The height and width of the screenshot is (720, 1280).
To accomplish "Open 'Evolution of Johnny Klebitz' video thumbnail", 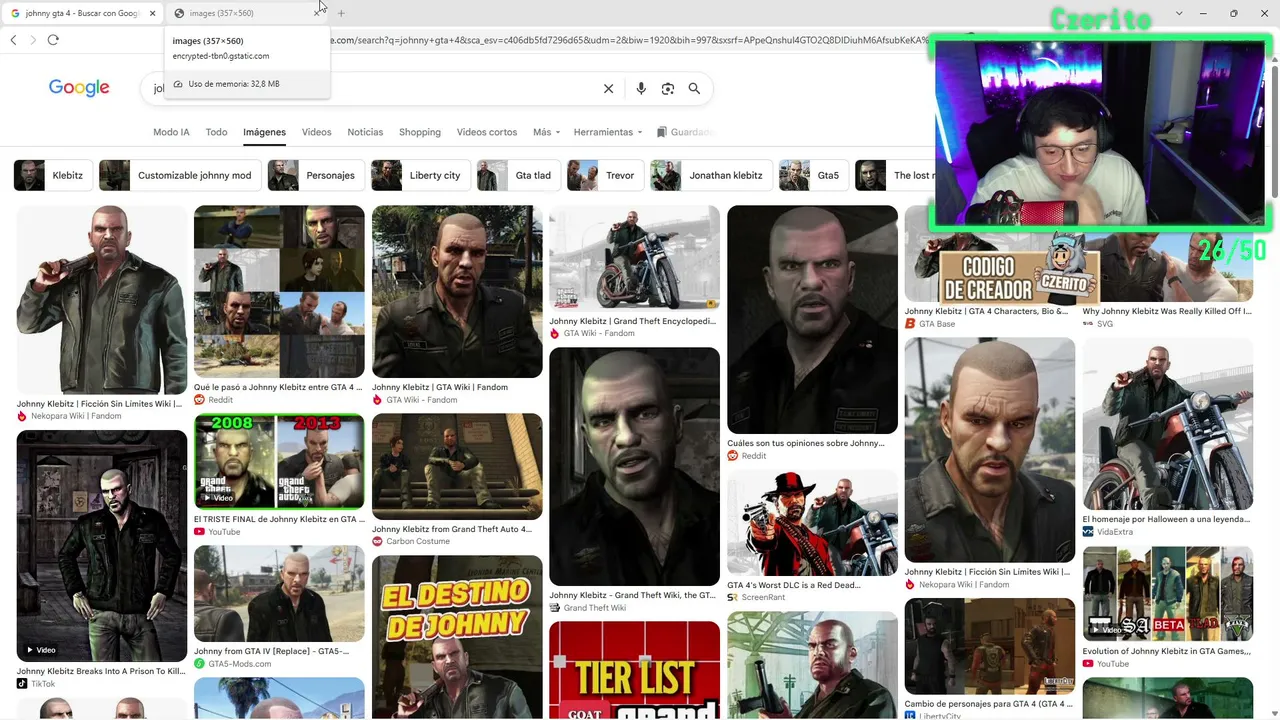I will tap(1168, 594).
